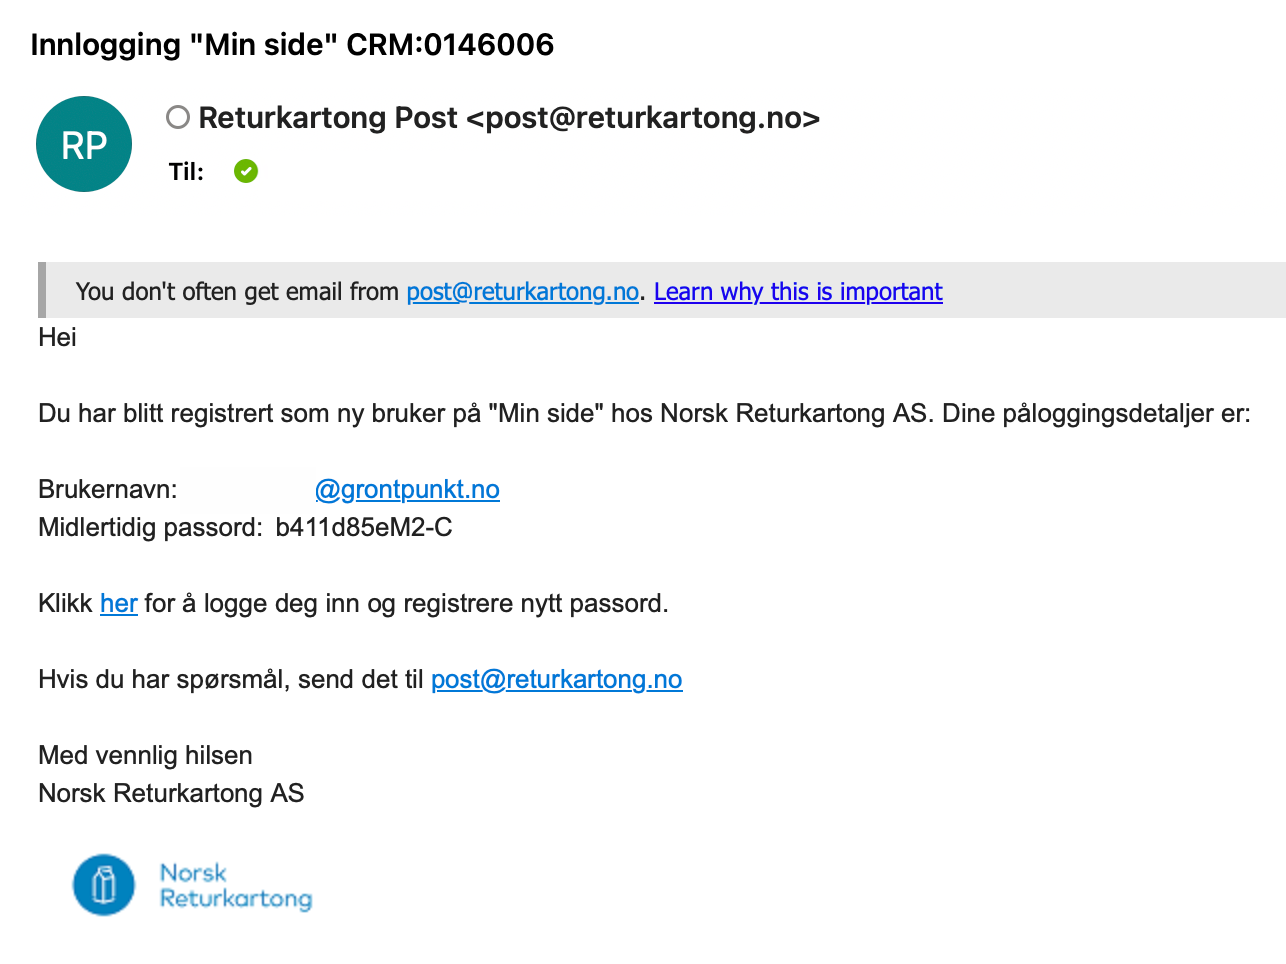1286x964 pixels.
Task: Click the Til: recipient label
Action: tap(186, 172)
